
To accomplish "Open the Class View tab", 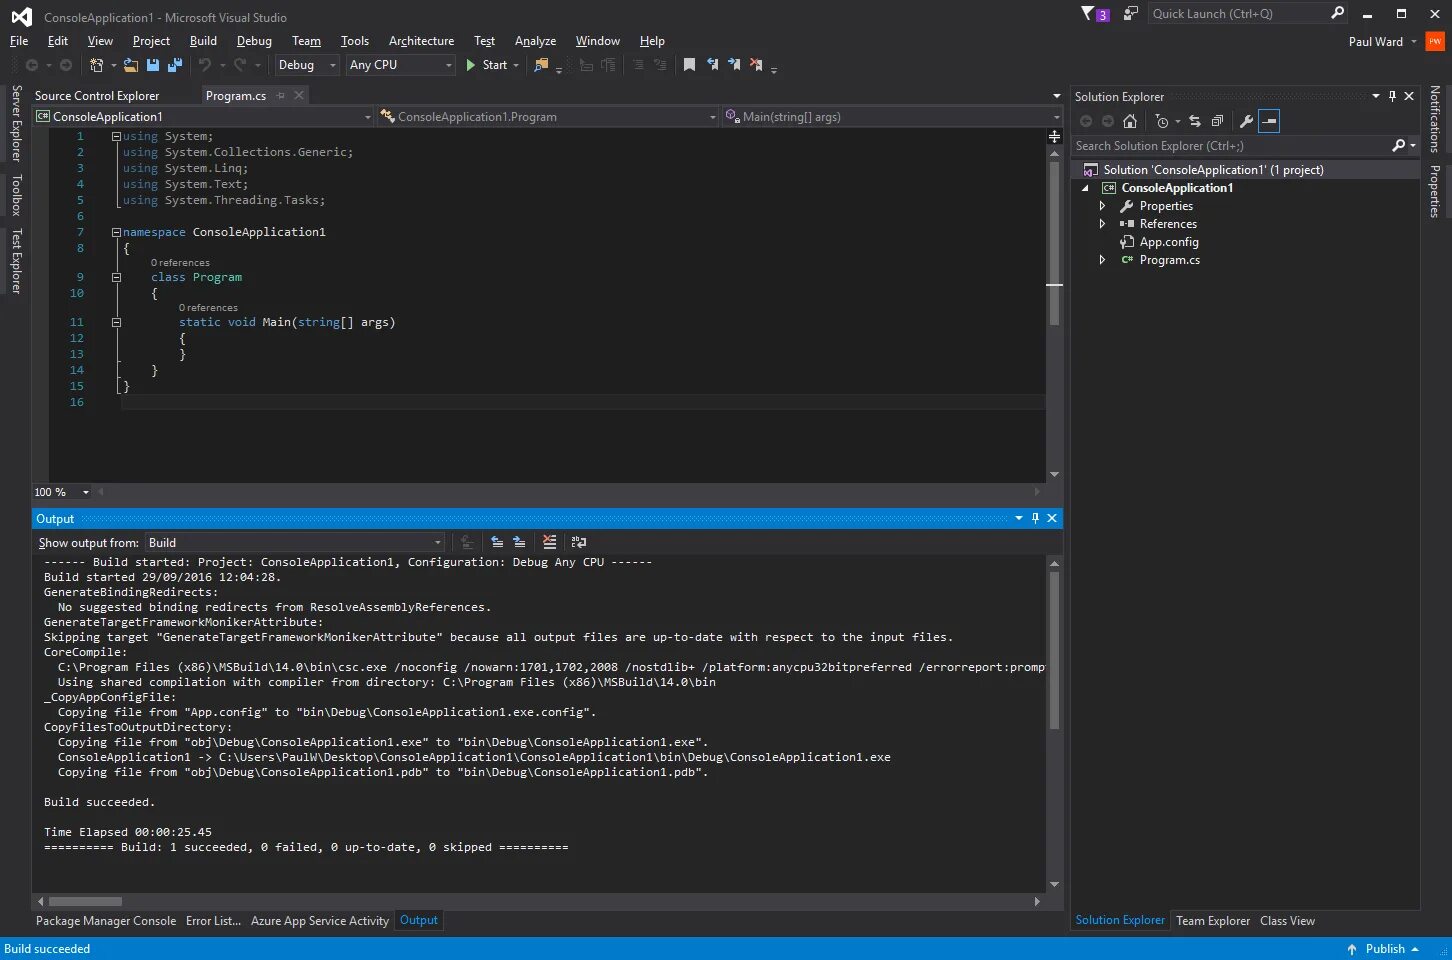I will coord(1287,921).
